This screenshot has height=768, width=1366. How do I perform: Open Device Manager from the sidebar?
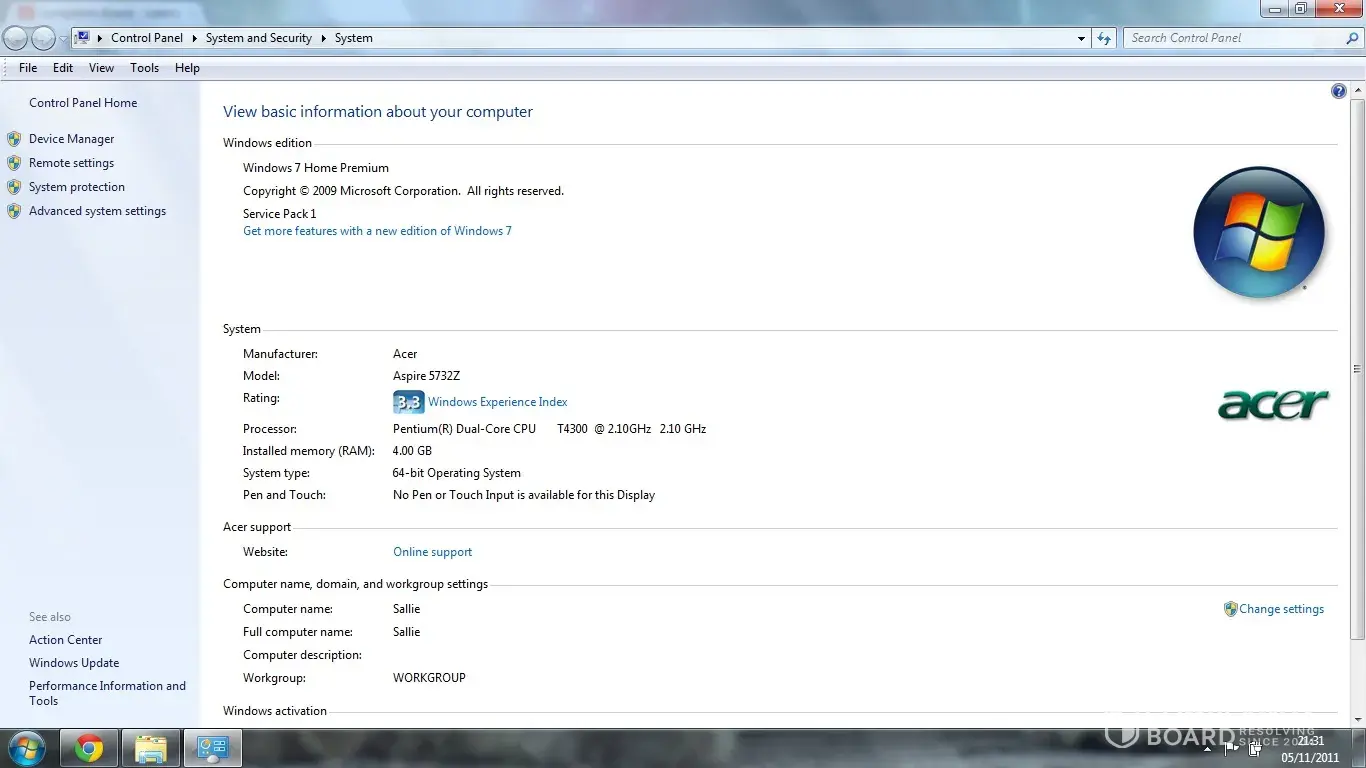coord(71,139)
